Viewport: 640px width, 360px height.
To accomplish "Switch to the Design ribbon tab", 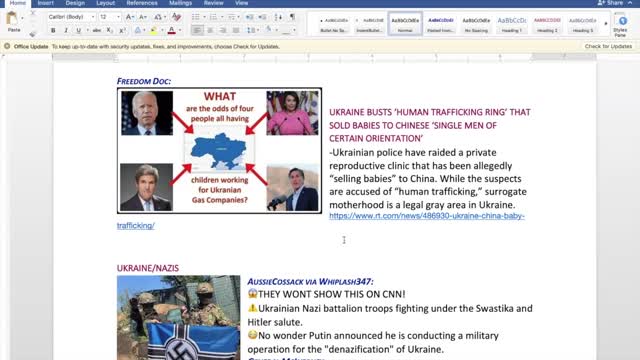I will (x=75, y=3).
